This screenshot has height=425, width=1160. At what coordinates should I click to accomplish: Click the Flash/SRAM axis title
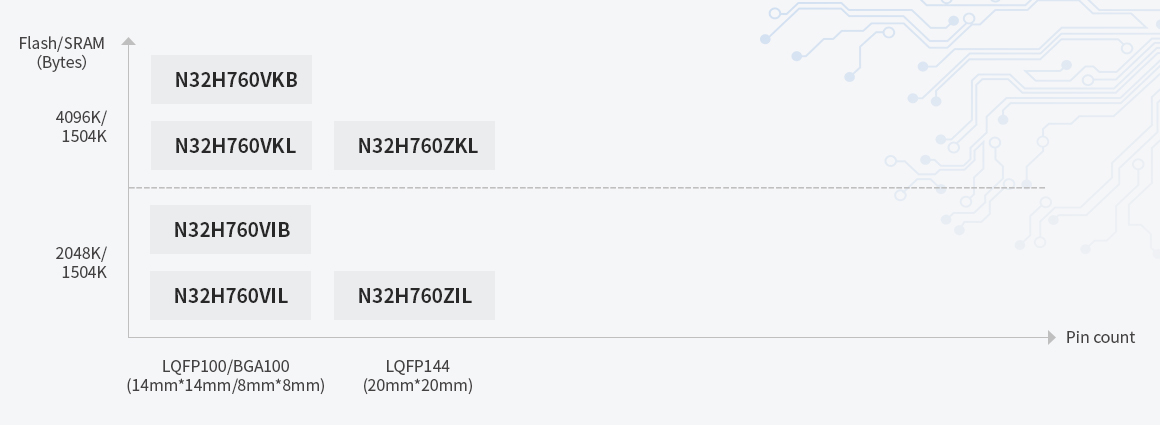pyautogui.click(x=62, y=43)
